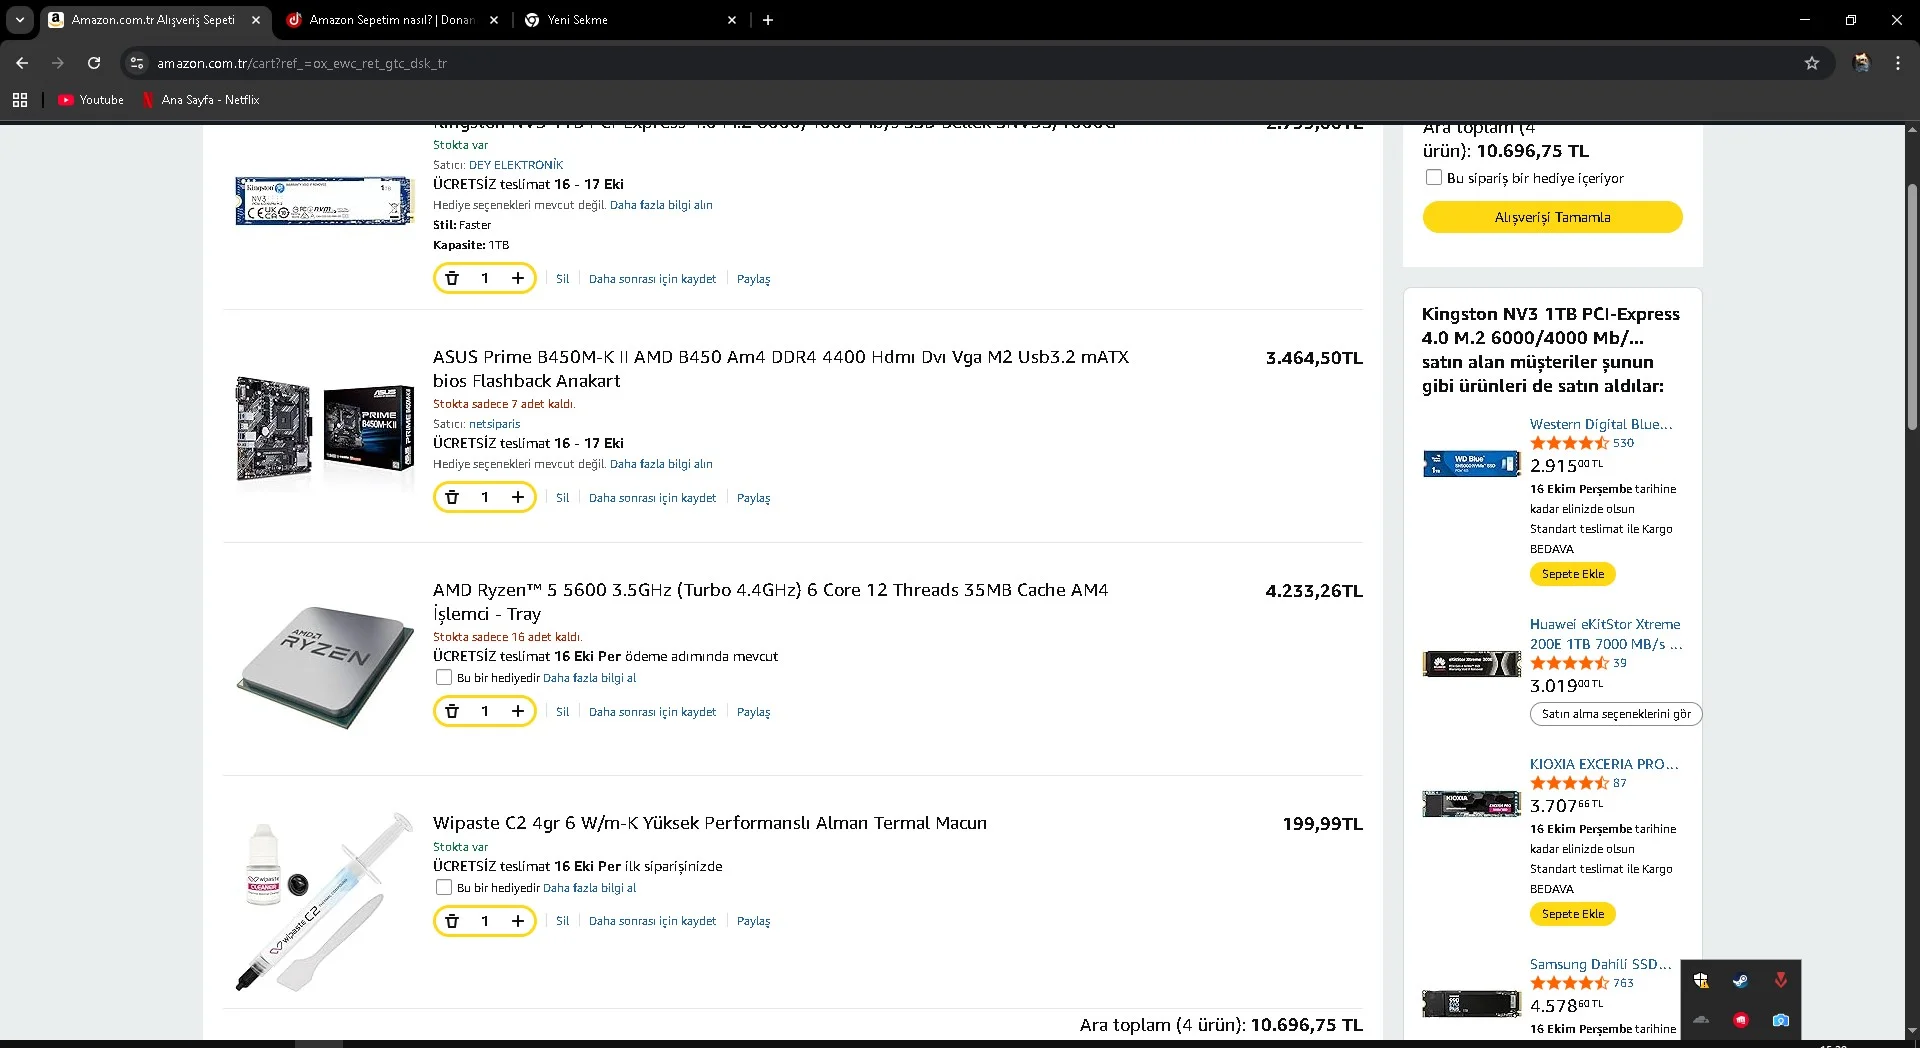Click Paylaş for the Wipaste C2 thermal paste
The height and width of the screenshot is (1048, 1920).
tap(753, 921)
